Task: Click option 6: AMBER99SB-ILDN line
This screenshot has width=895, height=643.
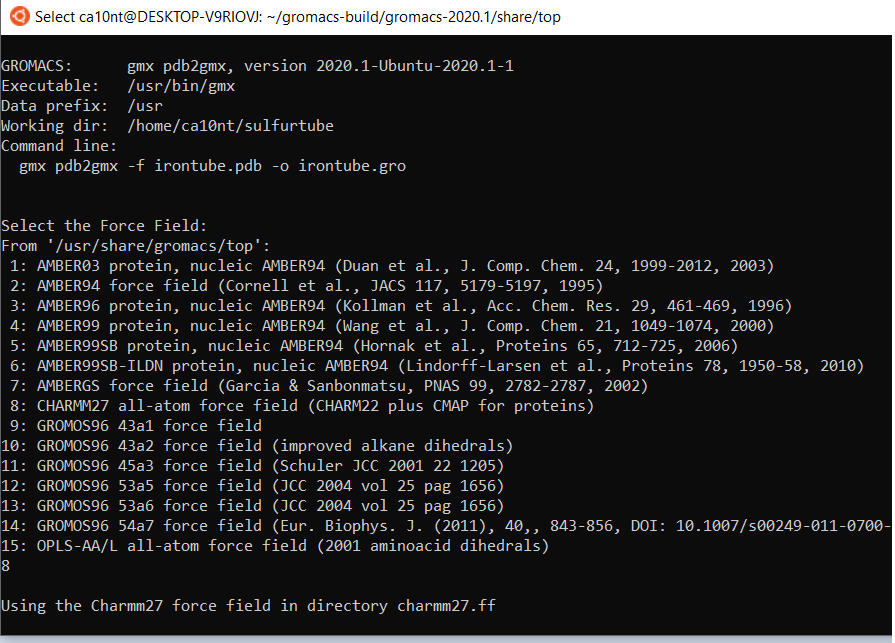Action: (x=437, y=366)
